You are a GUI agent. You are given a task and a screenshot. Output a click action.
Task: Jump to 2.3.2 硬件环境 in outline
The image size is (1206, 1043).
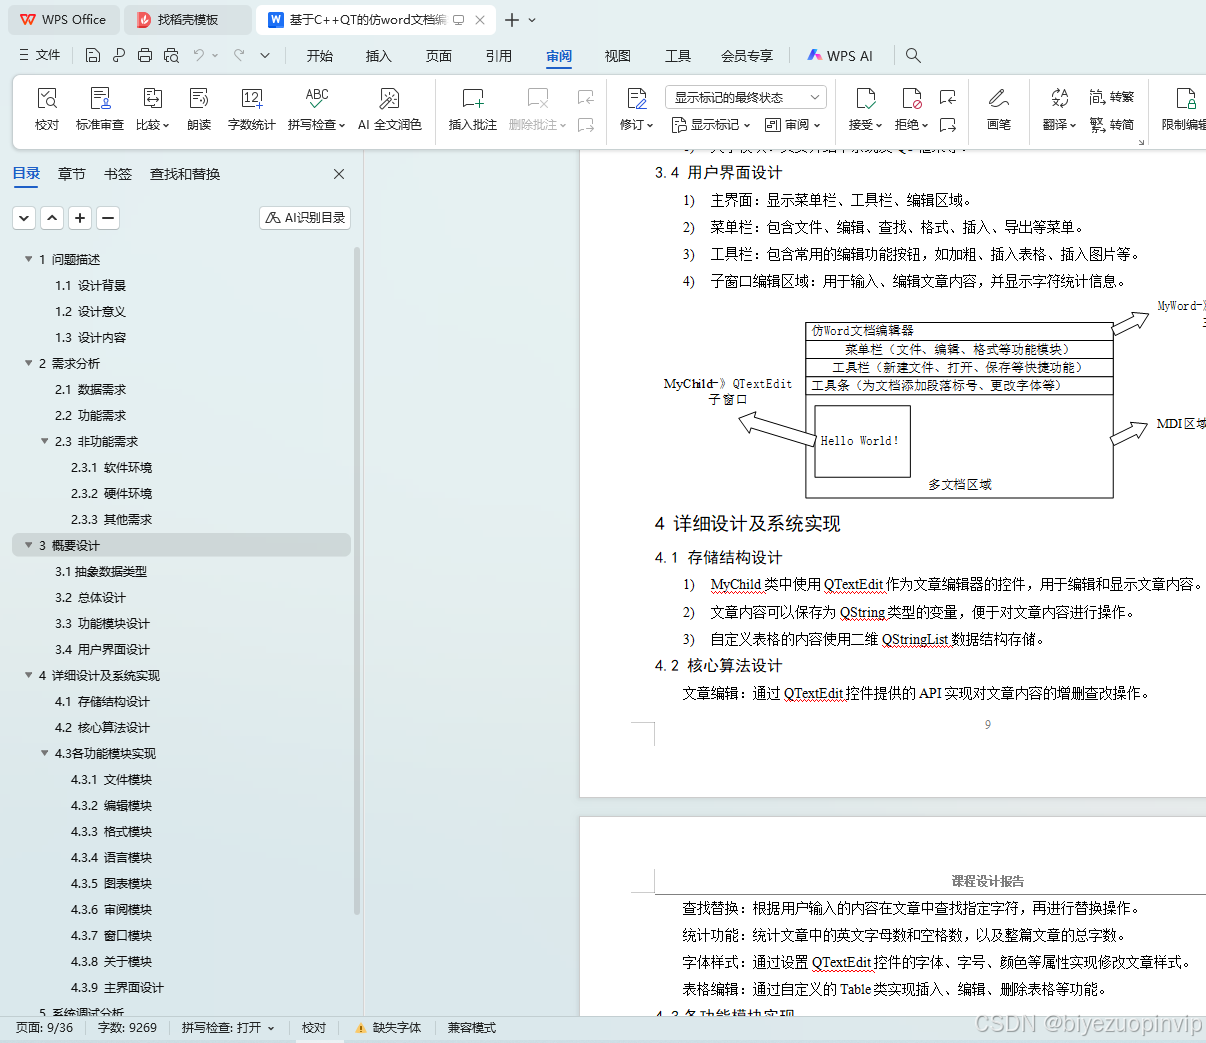point(111,493)
